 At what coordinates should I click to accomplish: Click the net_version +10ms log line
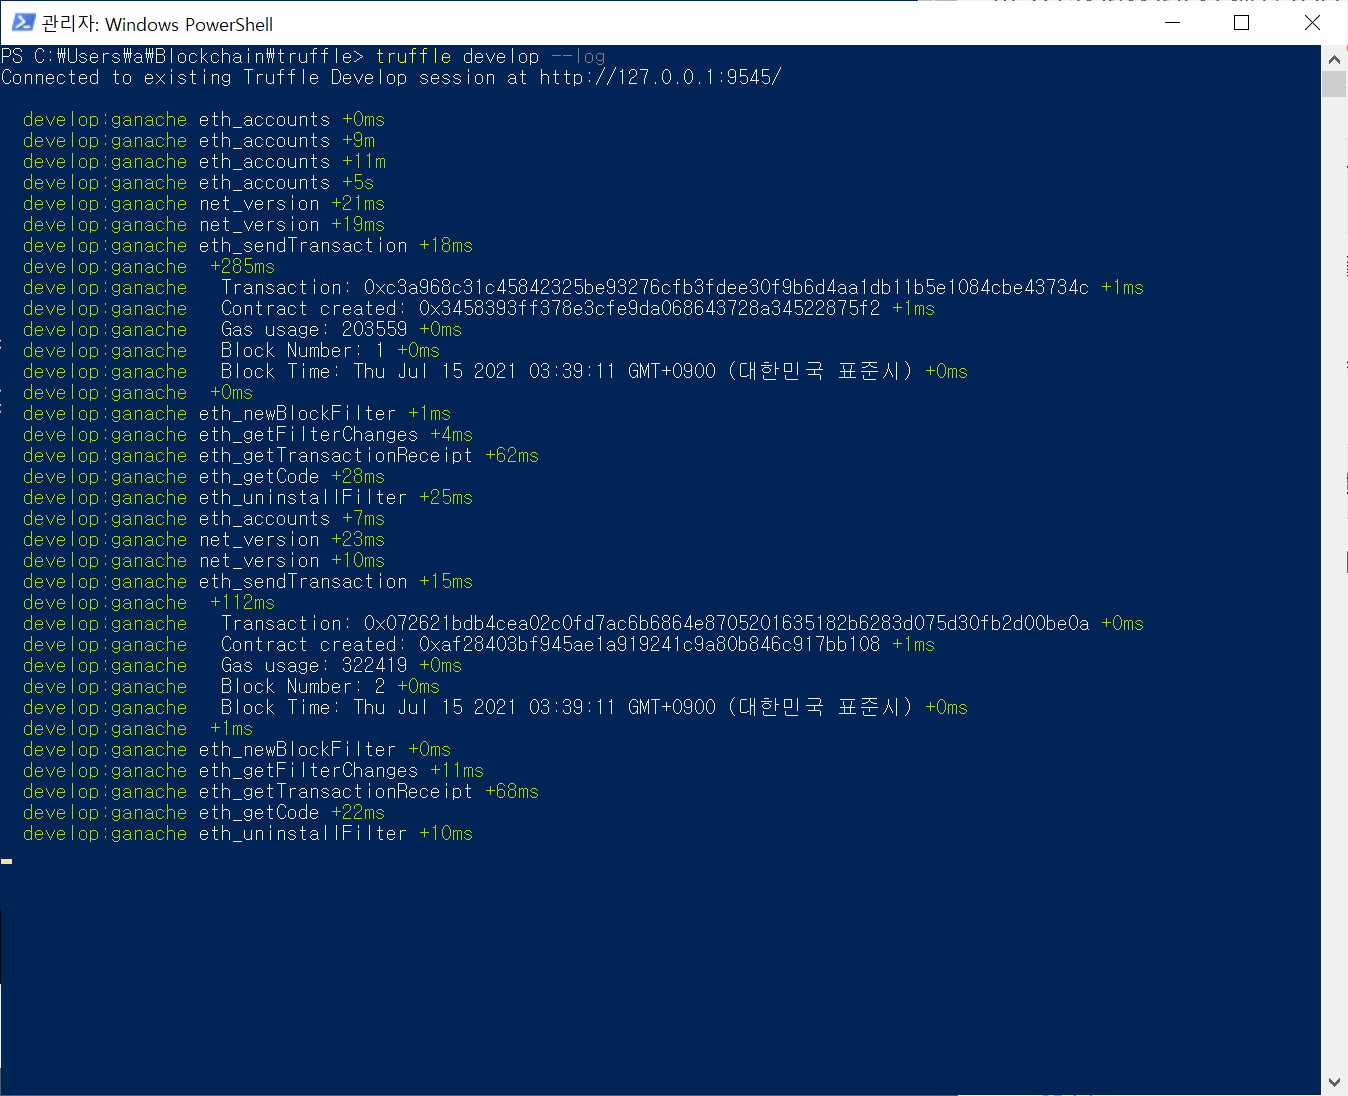point(204,560)
